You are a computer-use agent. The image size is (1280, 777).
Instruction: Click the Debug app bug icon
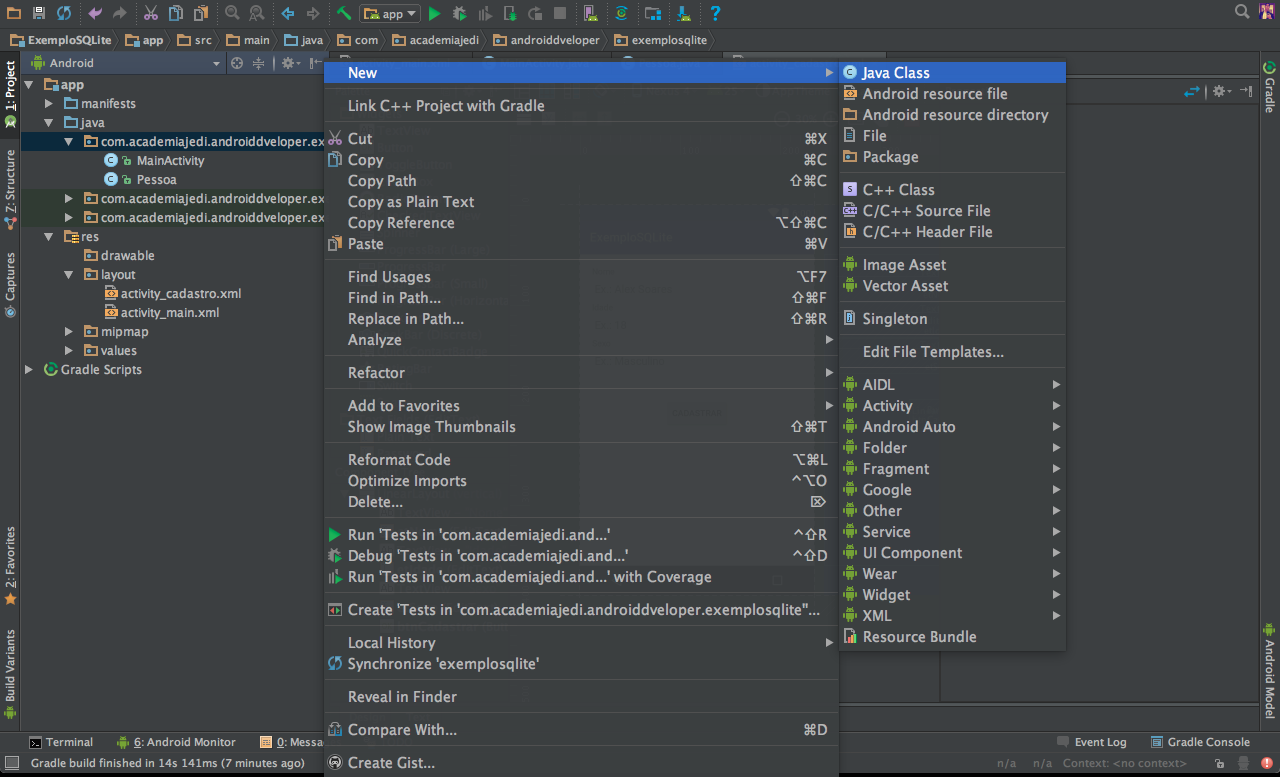(459, 13)
